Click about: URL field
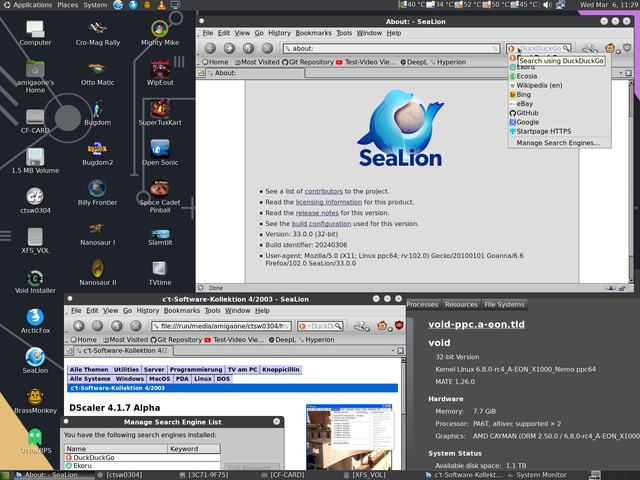Image resolution: width=640 pixels, height=480 pixels. tap(391, 48)
